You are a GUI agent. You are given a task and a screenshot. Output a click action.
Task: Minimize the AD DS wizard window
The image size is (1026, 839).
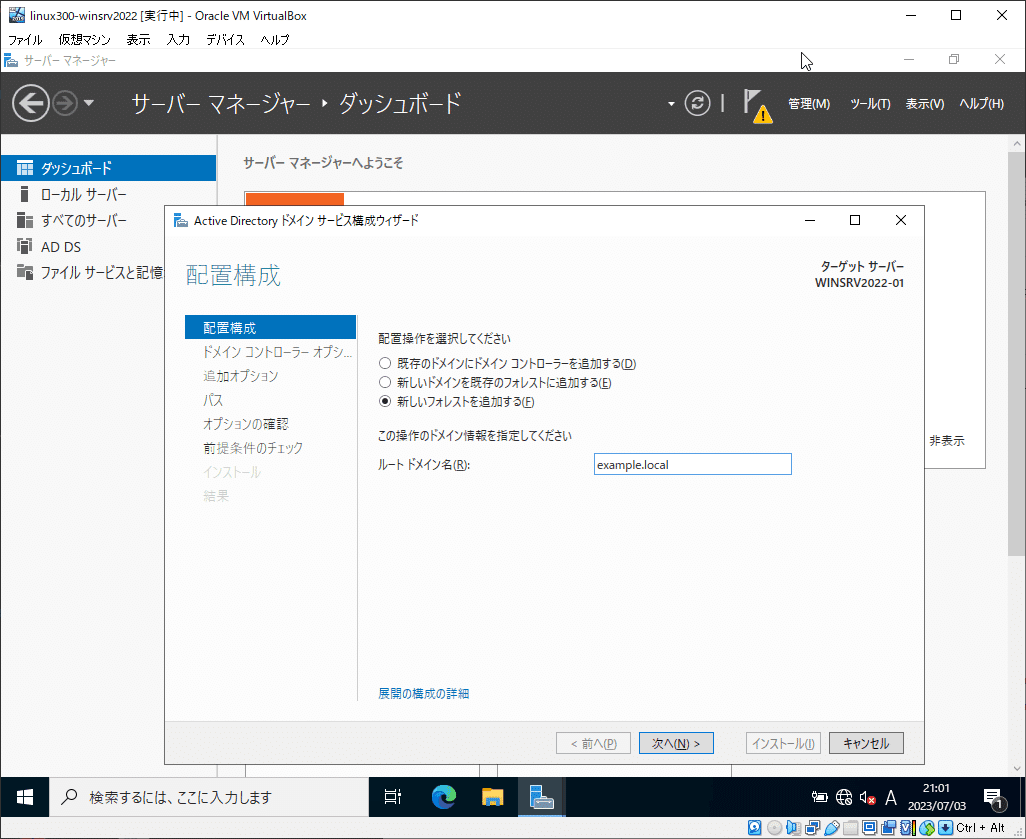coord(810,221)
